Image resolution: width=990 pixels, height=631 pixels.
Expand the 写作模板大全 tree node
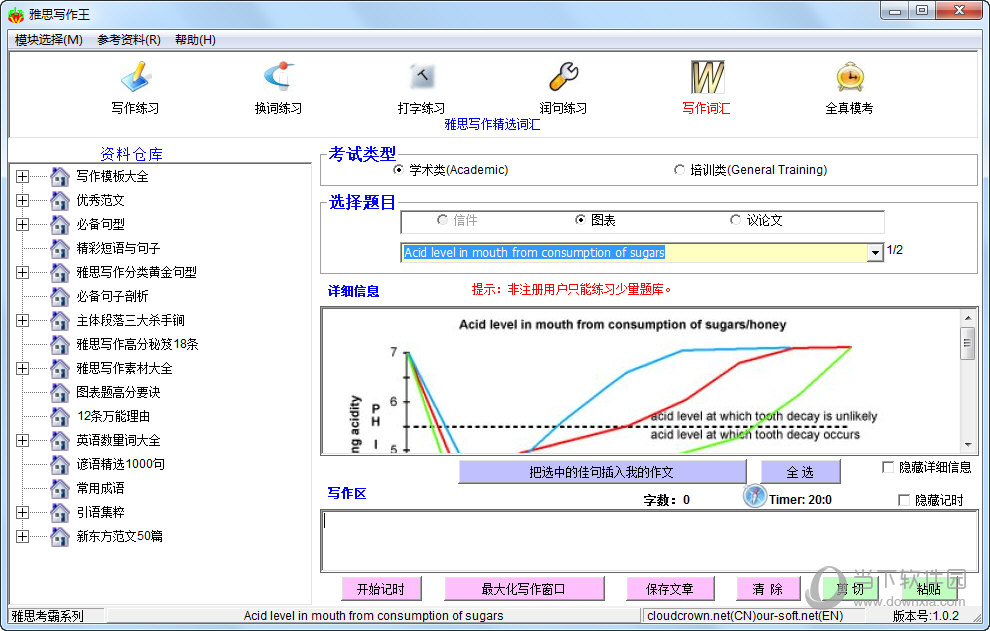[x=22, y=176]
